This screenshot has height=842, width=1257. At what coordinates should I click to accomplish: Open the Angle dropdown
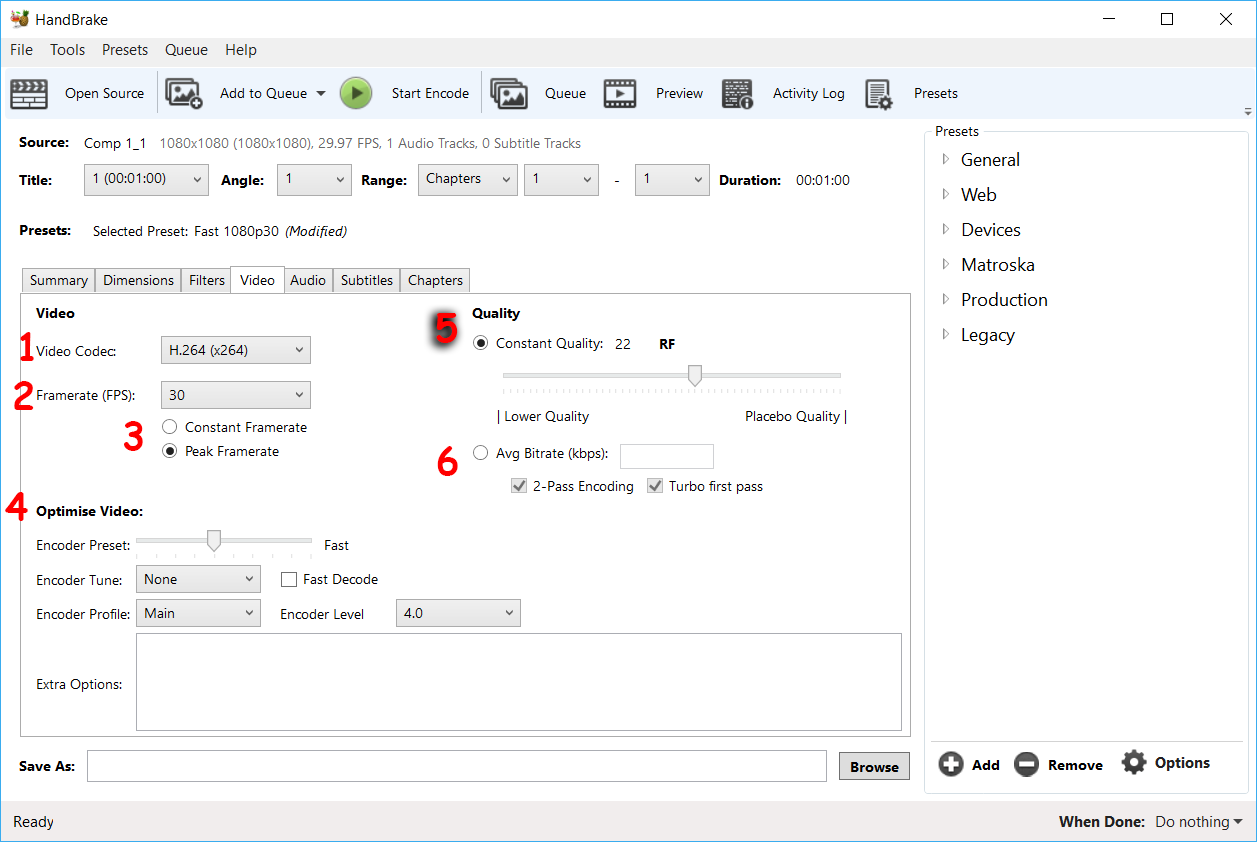[314, 180]
